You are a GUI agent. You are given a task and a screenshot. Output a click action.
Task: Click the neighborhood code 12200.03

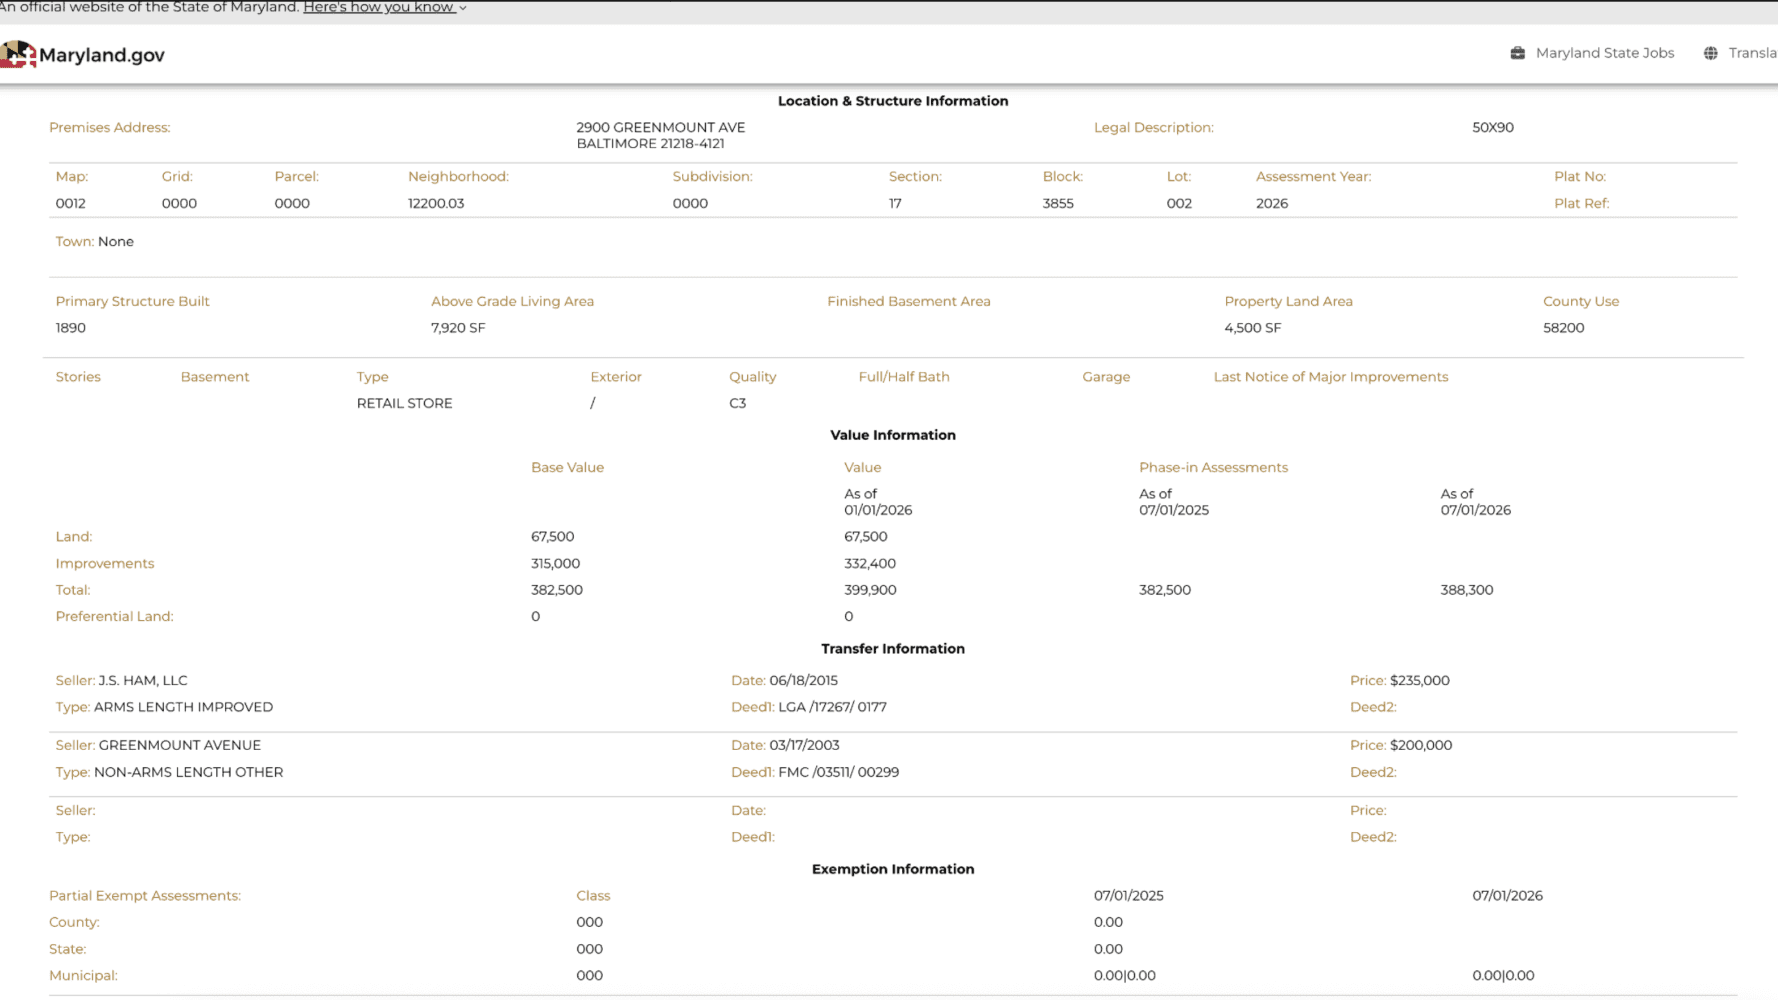click(436, 203)
